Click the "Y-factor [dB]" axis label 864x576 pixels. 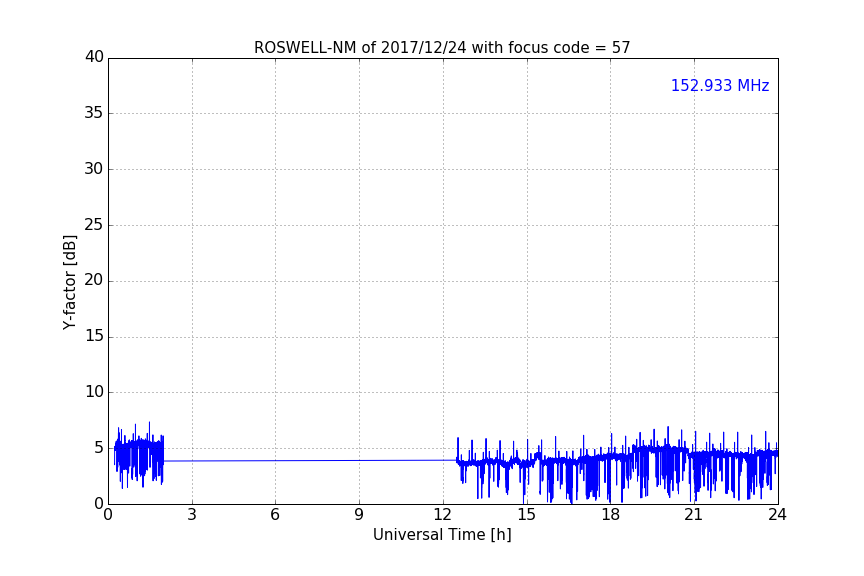click(x=69, y=282)
